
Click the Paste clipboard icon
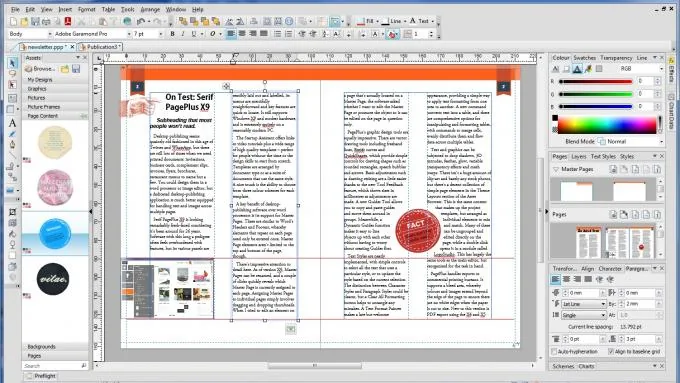point(103,21)
